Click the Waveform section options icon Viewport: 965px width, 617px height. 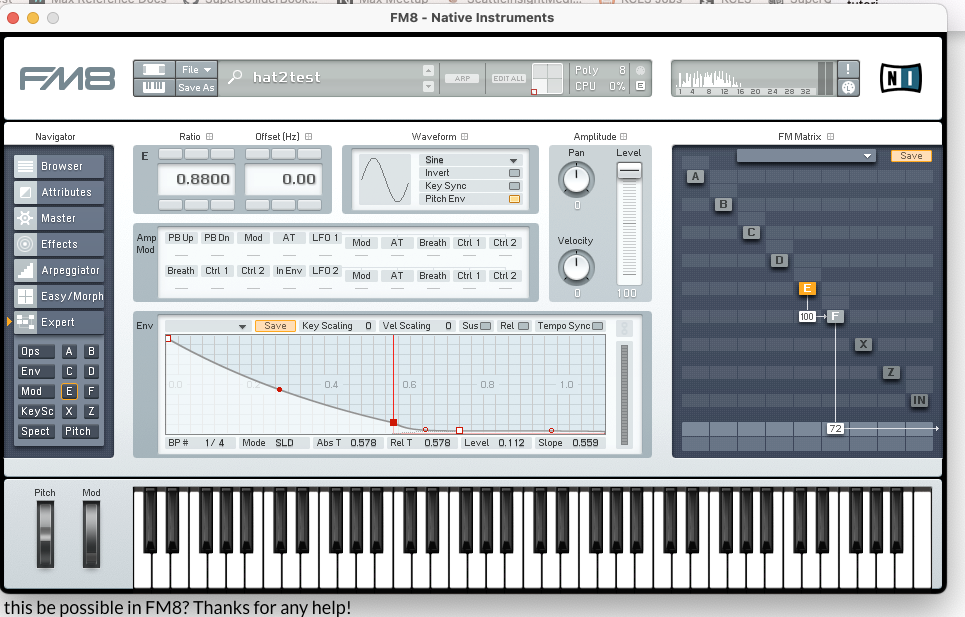(x=465, y=137)
